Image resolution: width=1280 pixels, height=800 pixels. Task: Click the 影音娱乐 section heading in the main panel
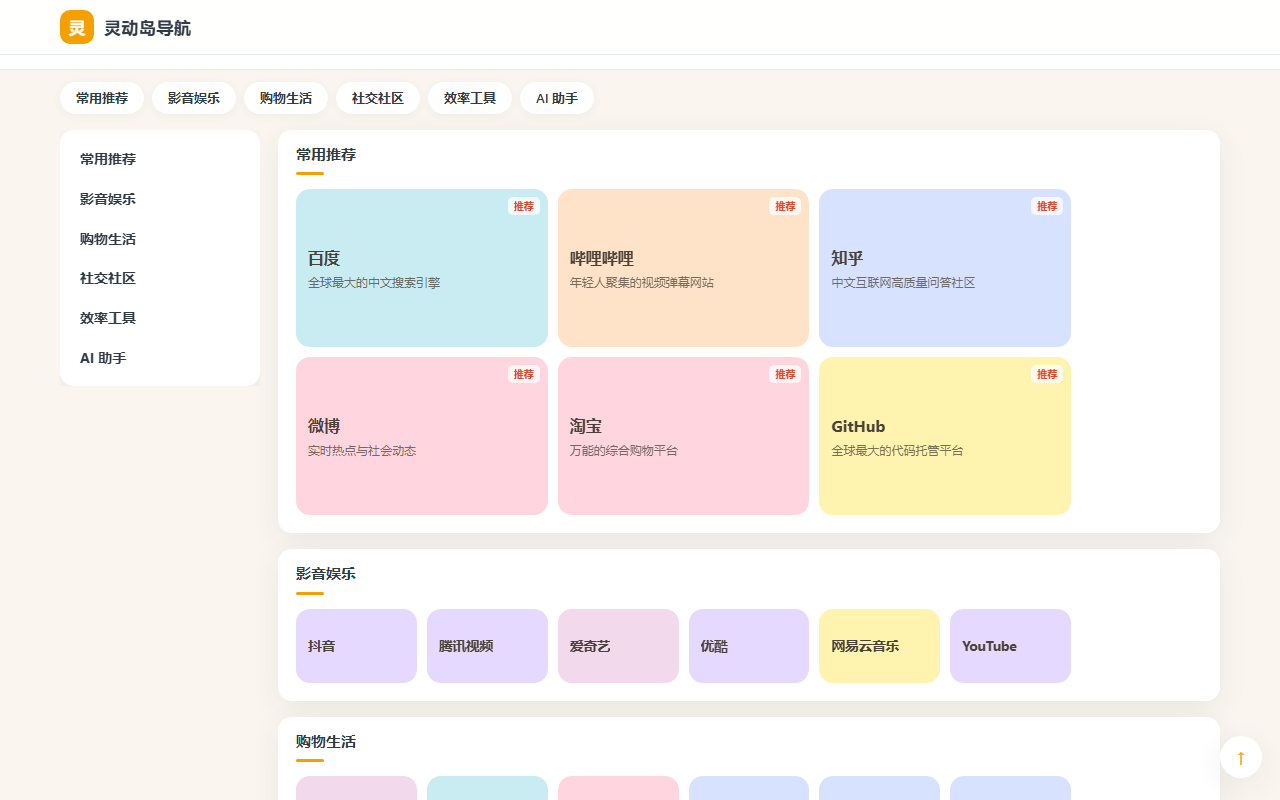326,574
